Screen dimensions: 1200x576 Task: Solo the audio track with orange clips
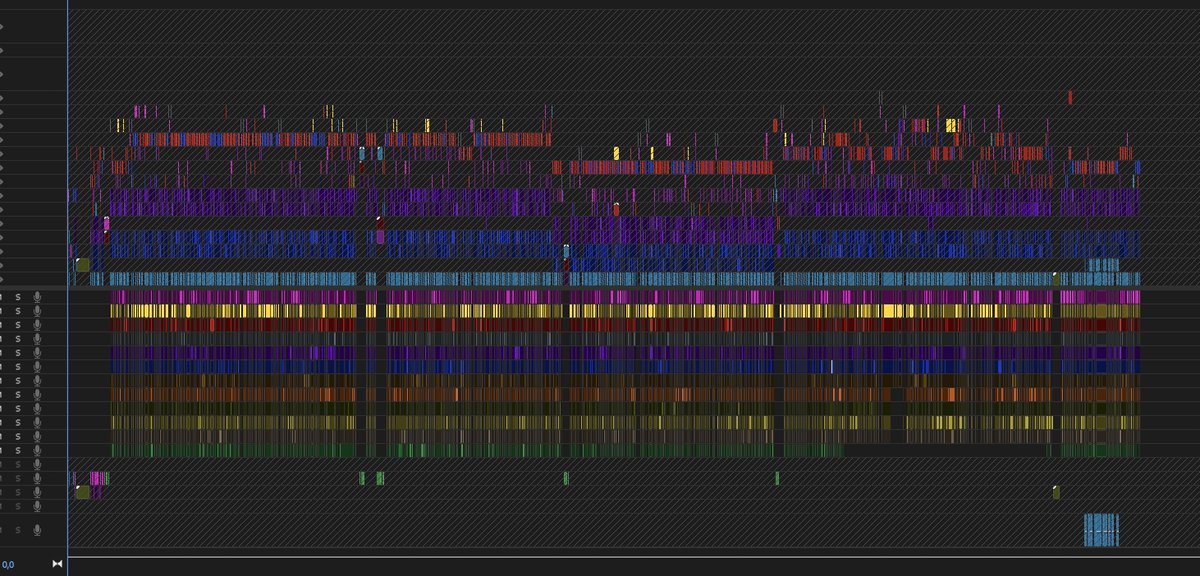[18, 394]
